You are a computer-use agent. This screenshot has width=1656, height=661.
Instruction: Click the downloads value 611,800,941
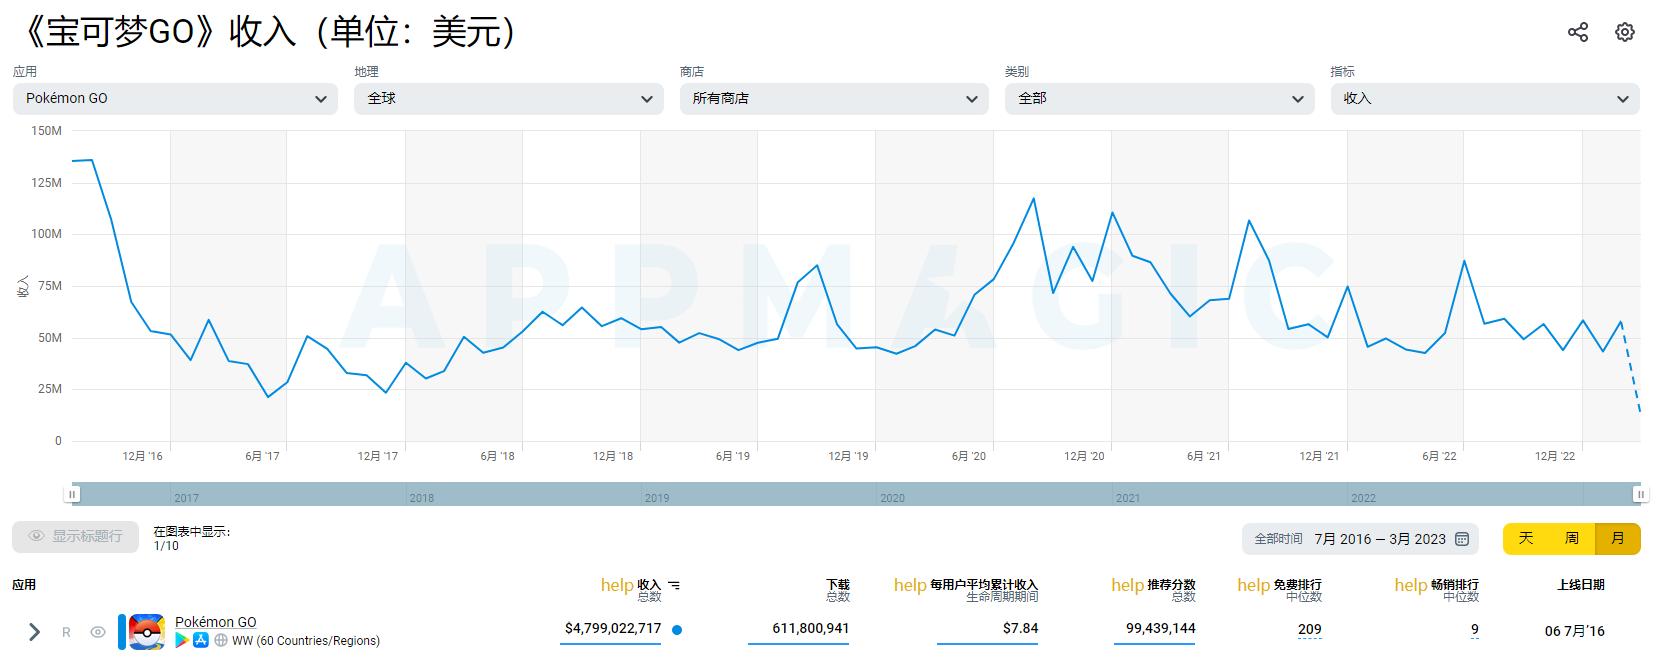[x=811, y=628]
